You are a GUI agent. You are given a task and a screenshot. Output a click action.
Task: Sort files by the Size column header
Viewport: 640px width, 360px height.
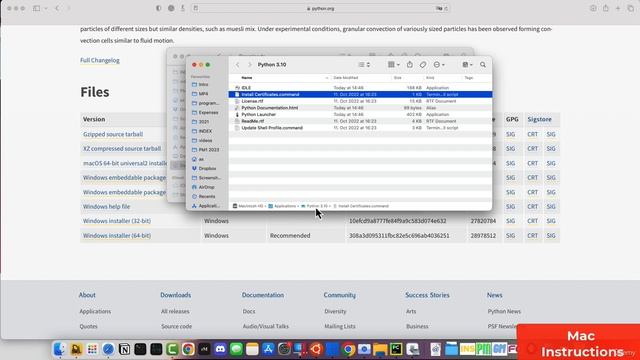[x=398, y=78]
